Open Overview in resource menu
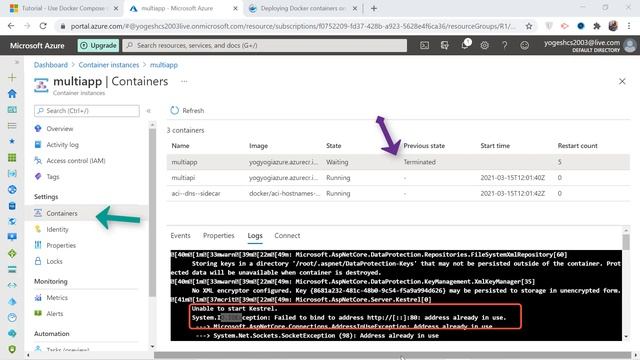The width and height of the screenshot is (640, 360). coord(60,129)
